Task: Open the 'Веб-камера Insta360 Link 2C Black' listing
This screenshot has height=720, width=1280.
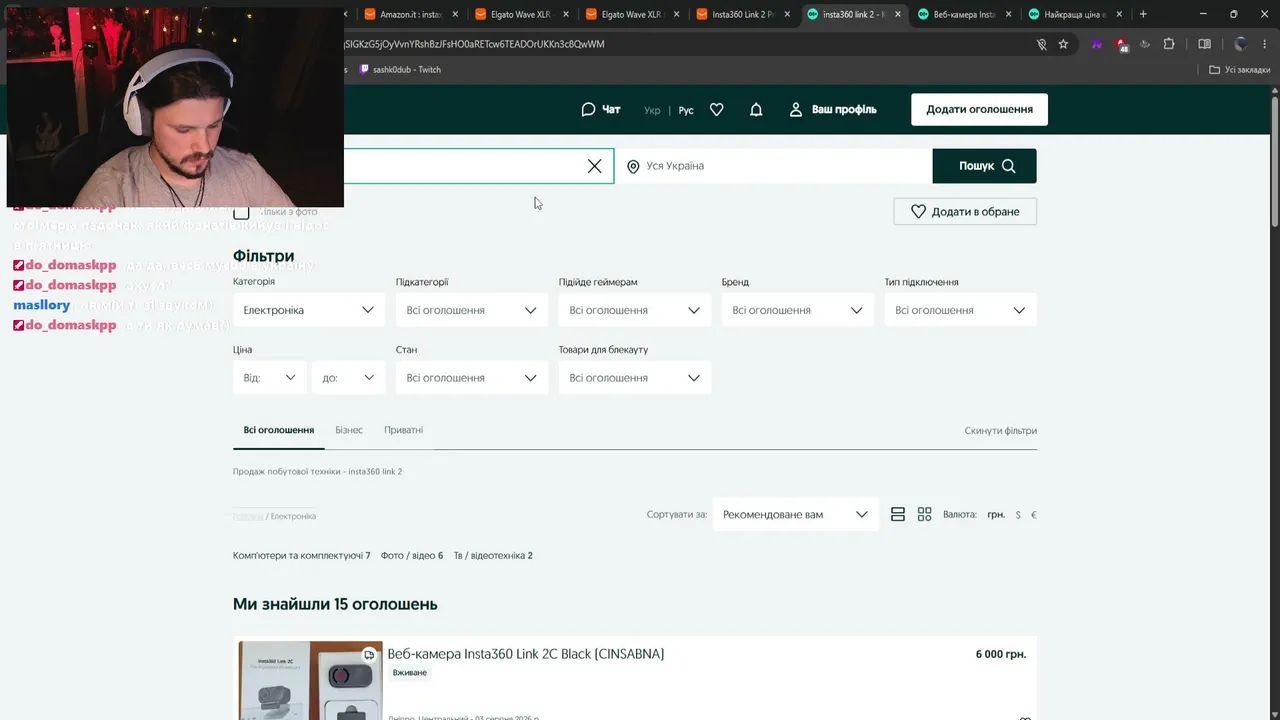Action: coord(526,654)
